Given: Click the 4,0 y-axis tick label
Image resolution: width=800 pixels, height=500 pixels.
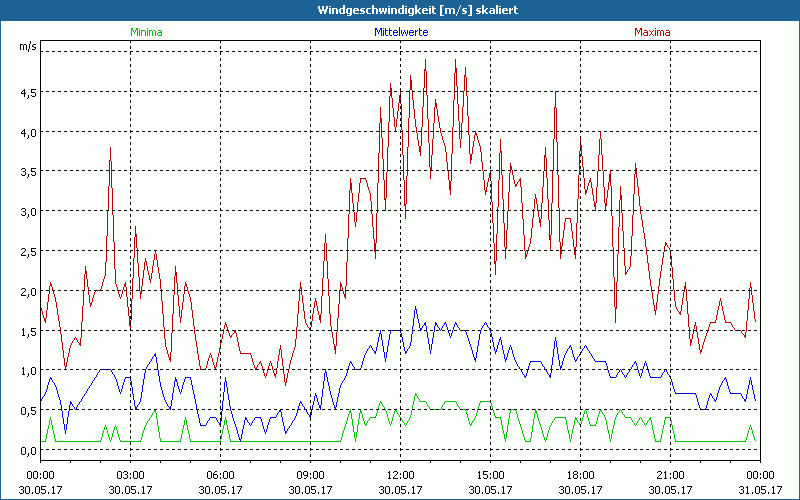Looking at the screenshot, I should 28,132.
